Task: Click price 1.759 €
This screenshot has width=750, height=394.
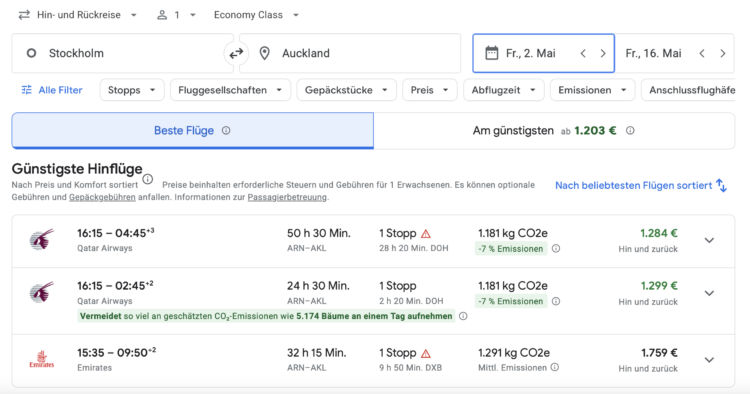Action: pos(659,353)
